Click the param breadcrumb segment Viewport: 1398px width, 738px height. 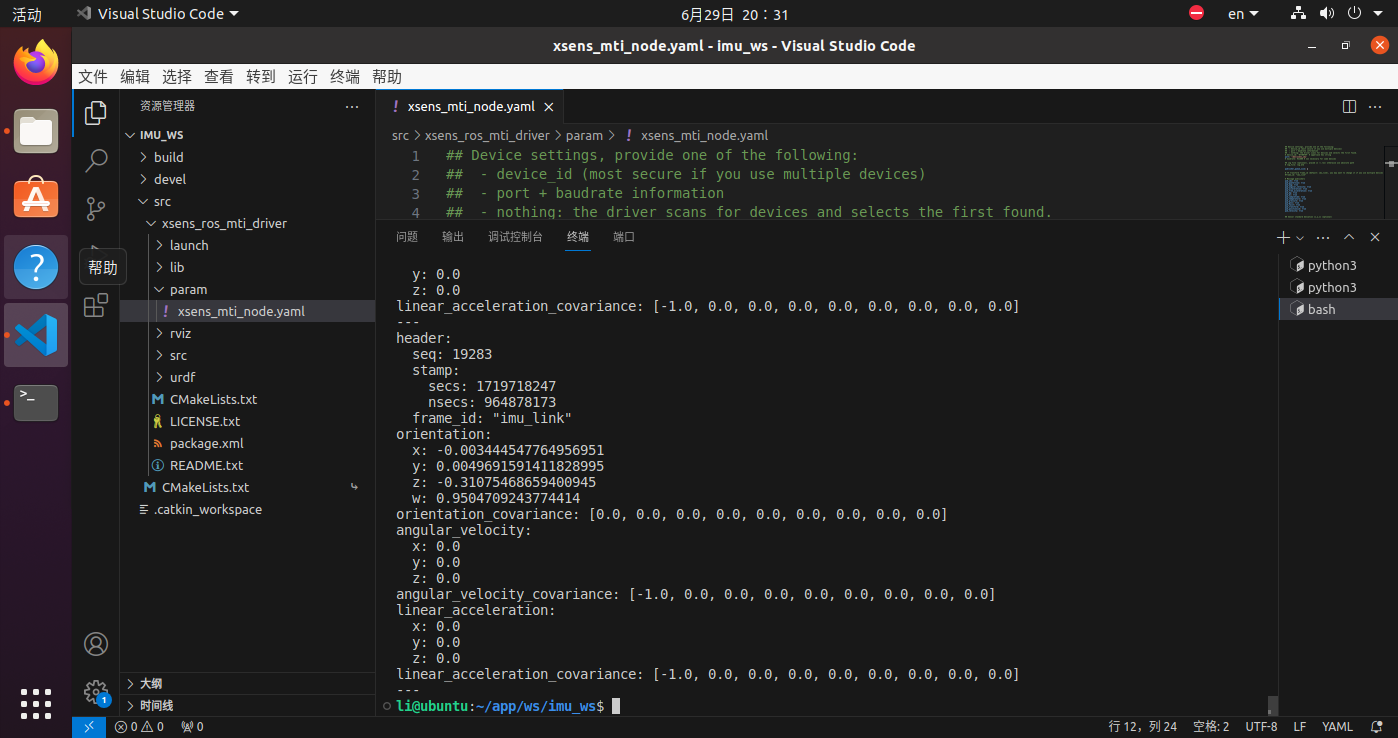pyautogui.click(x=584, y=135)
